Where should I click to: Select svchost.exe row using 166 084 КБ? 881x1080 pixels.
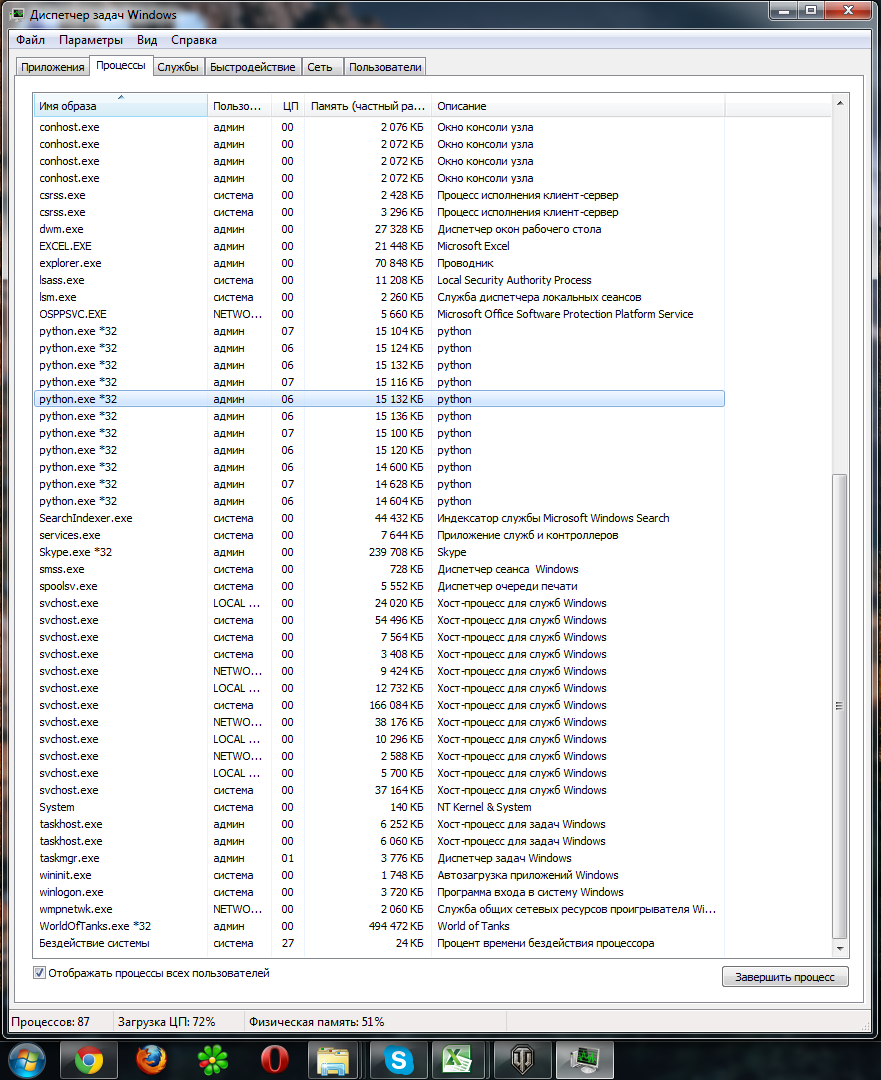379,705
